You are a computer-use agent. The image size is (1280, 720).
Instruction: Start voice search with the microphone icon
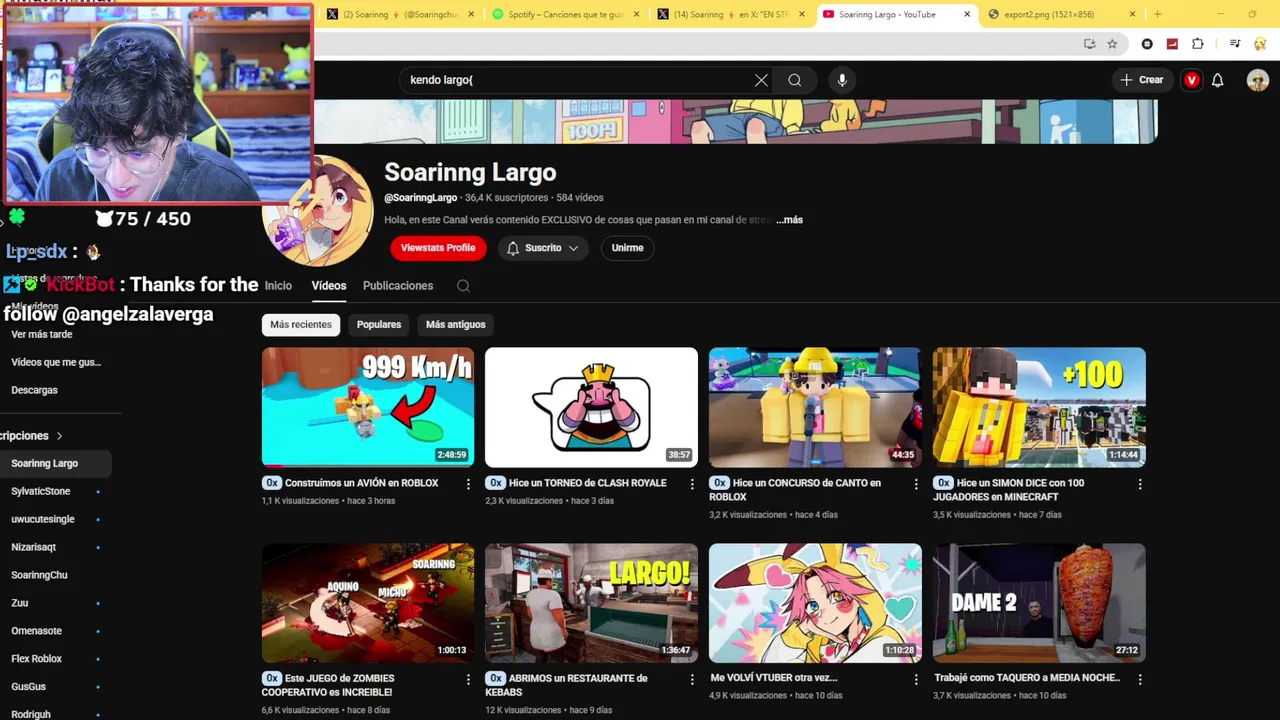842,80
